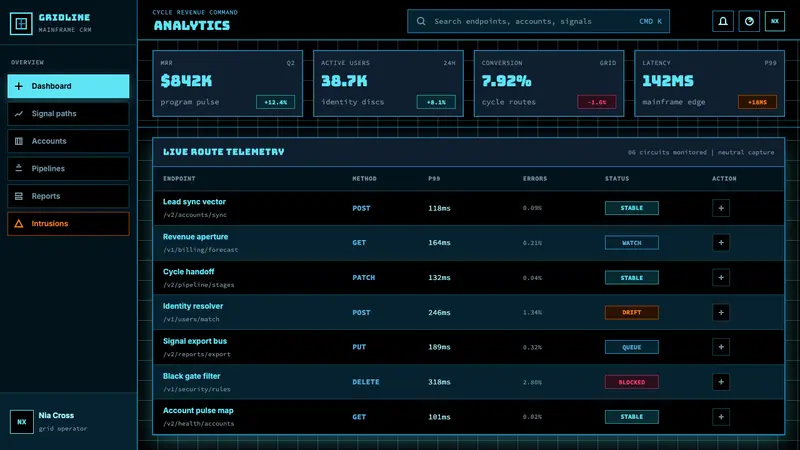Click the Reports icon in sidebar
800x450 pixels.
click(19, 196)
